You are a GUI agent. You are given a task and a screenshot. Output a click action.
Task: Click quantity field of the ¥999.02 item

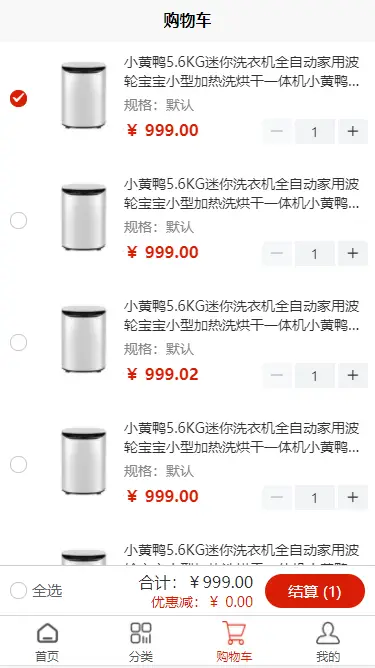tap(315, 375)
